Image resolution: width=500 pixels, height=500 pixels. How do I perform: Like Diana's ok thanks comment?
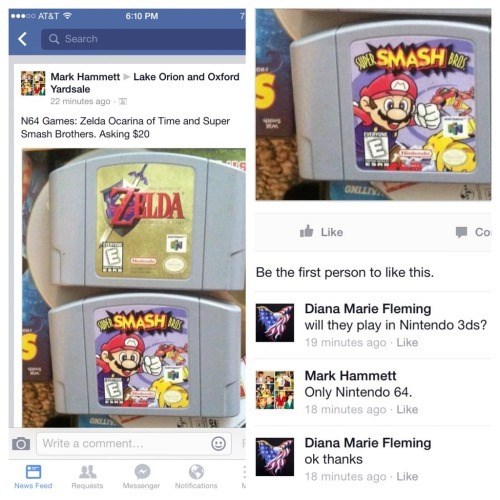click(407, 476)
